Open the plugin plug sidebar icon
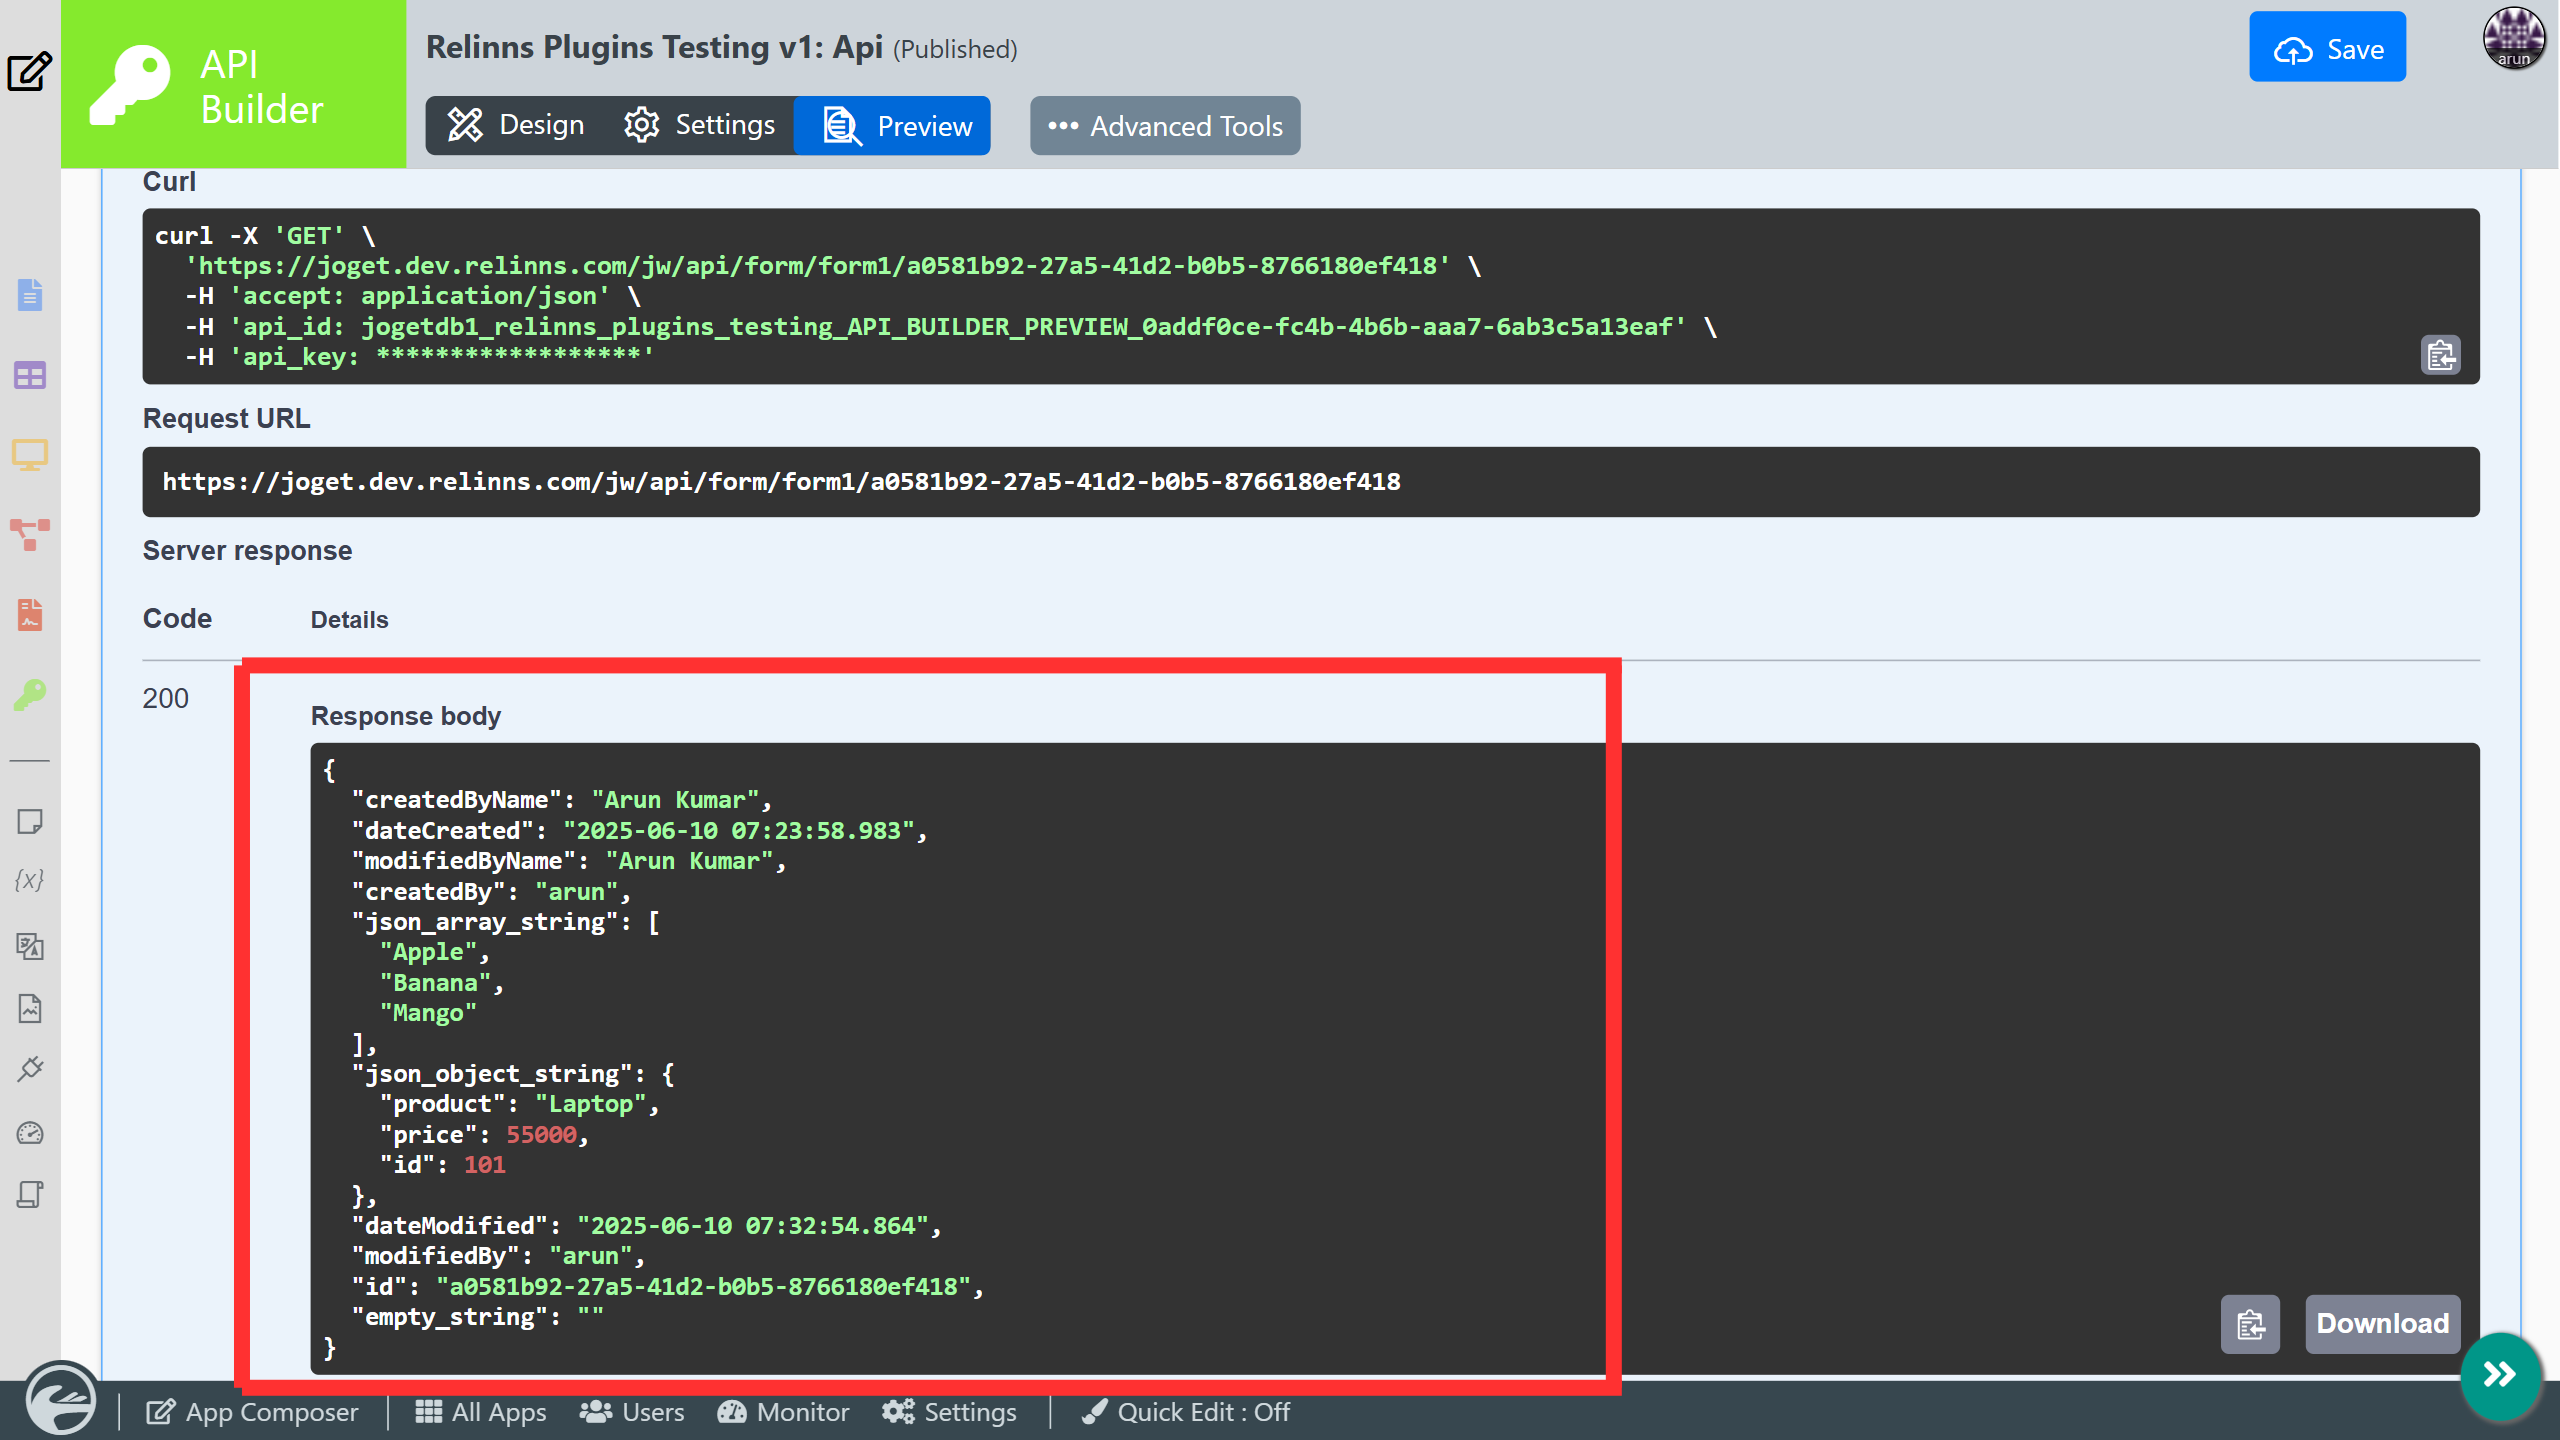The height and width of the screenshot is (1440, 2560). click(30, 1069)
